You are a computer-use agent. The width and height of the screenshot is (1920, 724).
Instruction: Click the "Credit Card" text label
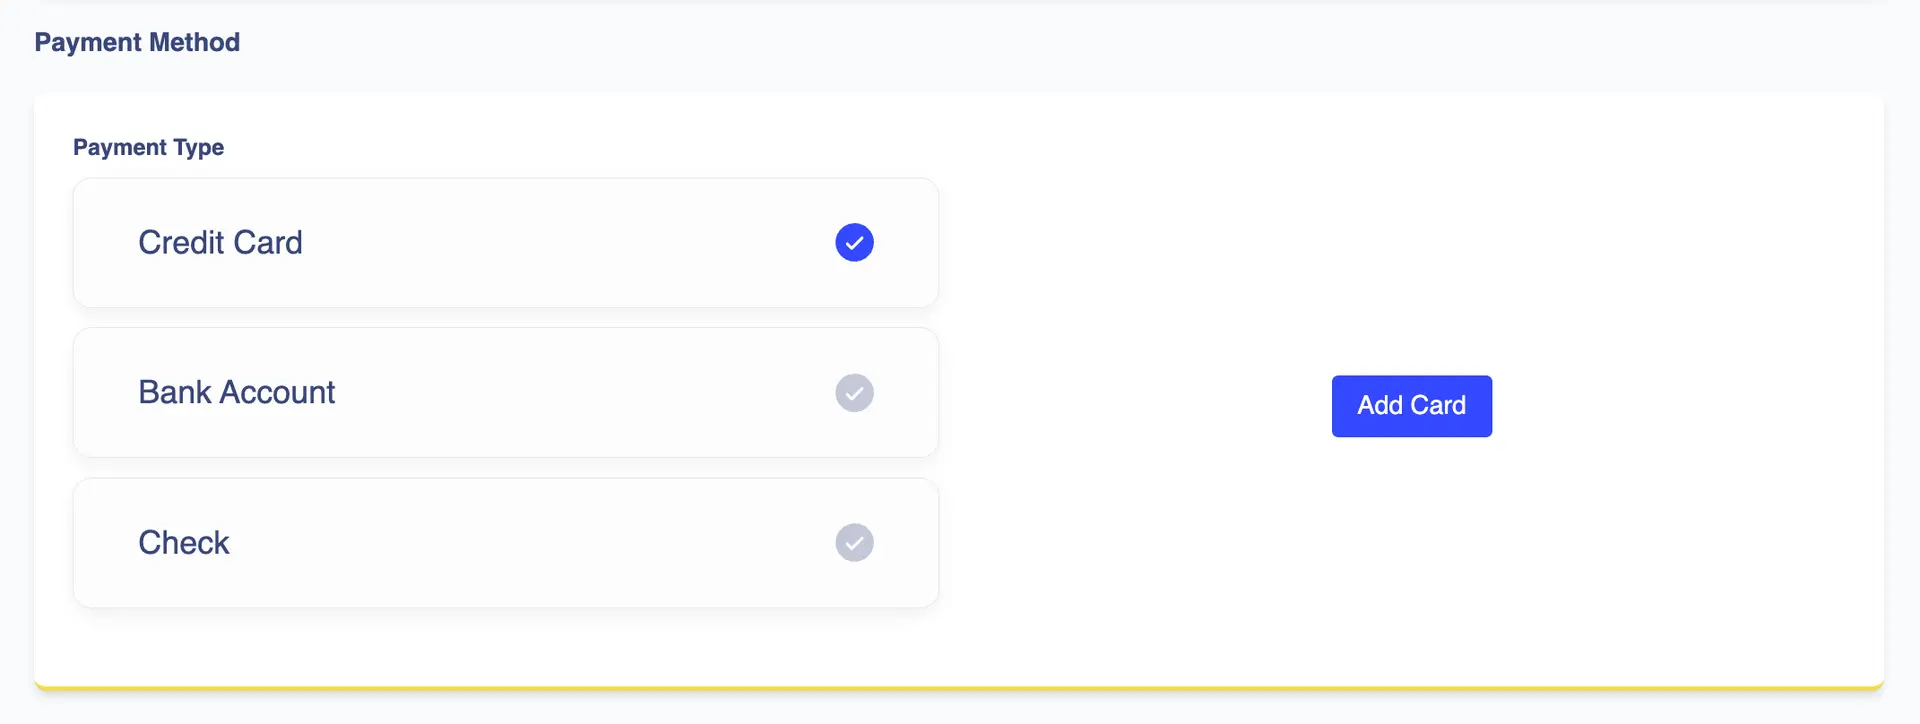[220, 243]
